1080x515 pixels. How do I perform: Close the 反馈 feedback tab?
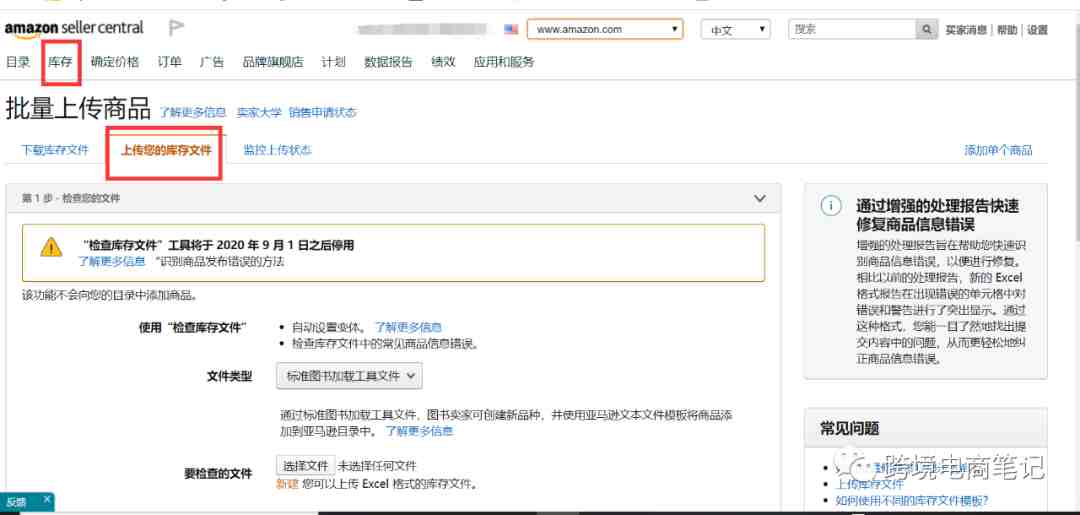(x=47, y=499)
